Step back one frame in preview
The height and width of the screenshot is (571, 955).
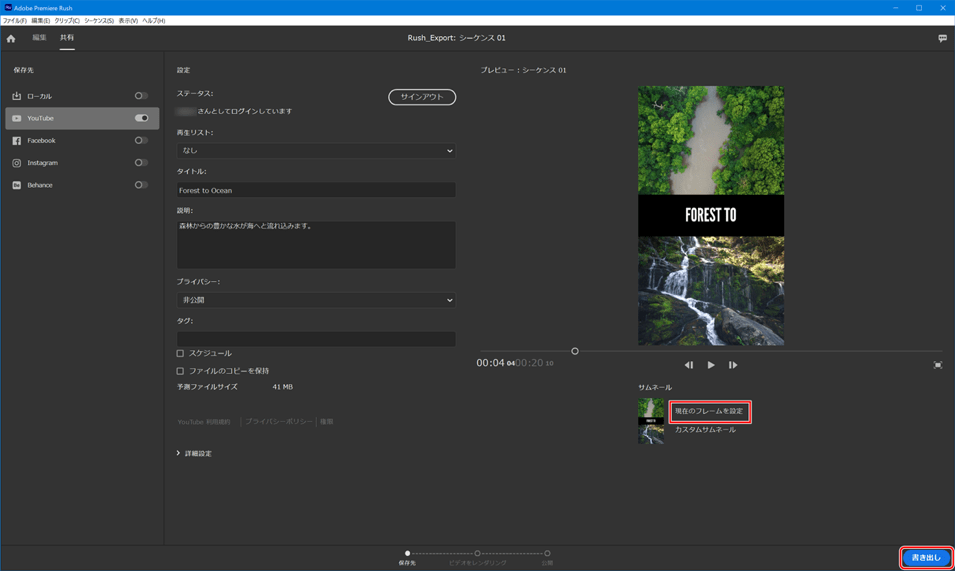tap(688, 365)
